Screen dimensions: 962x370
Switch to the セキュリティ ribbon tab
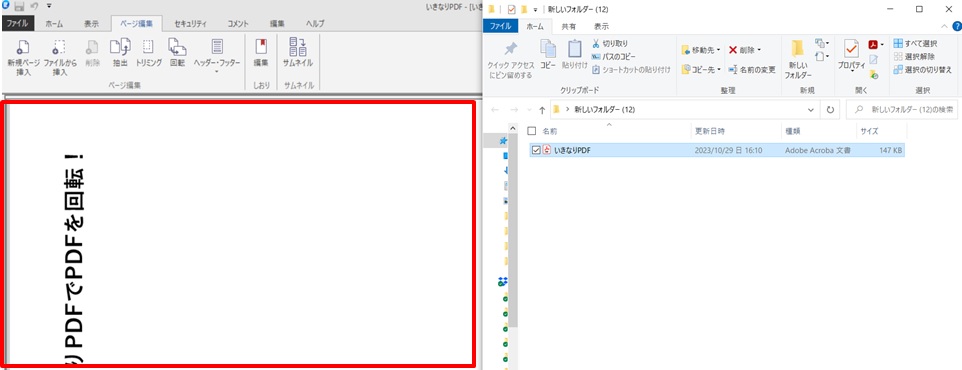[x=190, y=24]
